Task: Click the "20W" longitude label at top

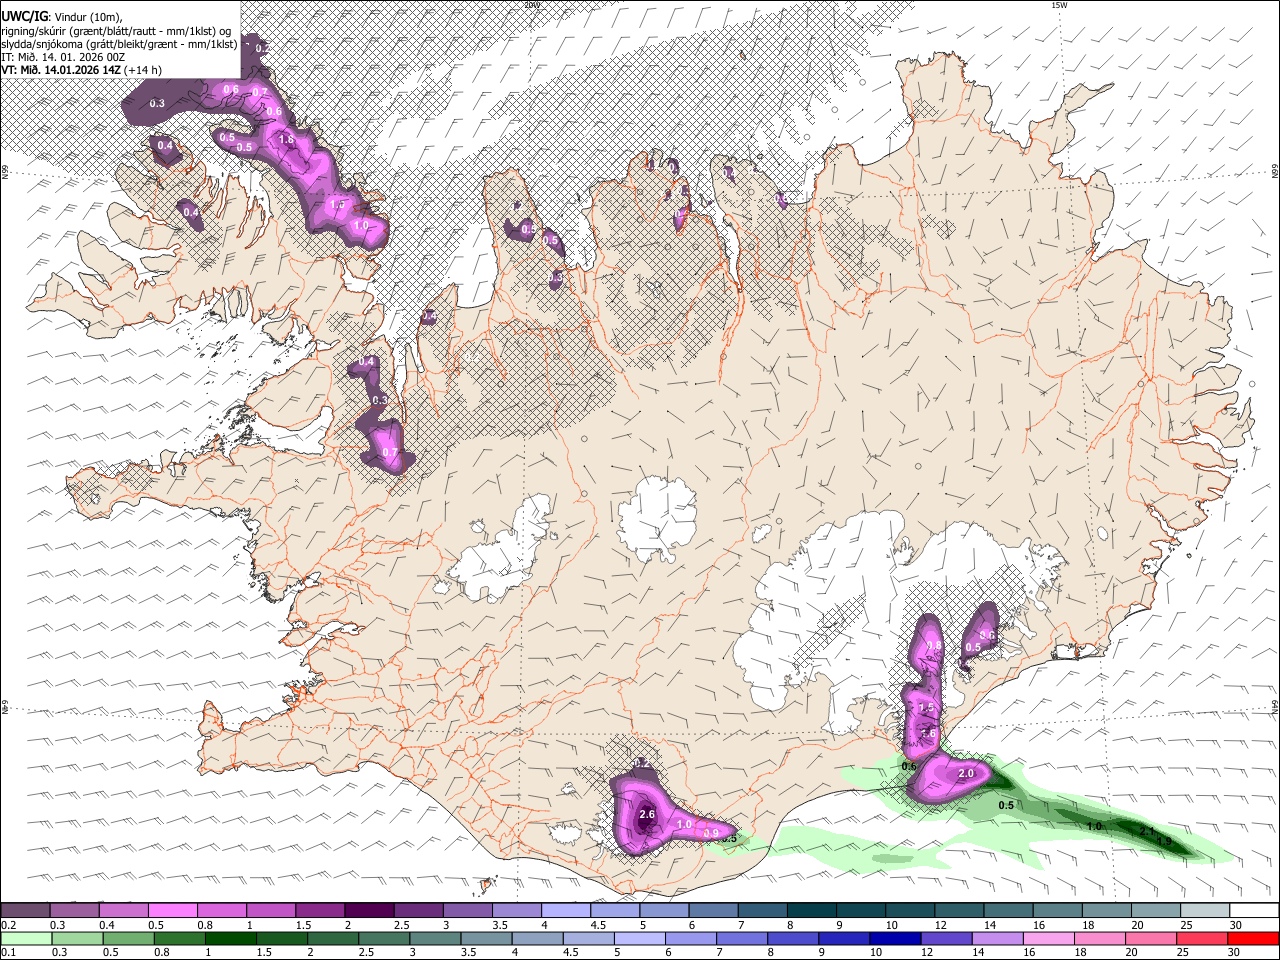Action: (x=531, y=5)
